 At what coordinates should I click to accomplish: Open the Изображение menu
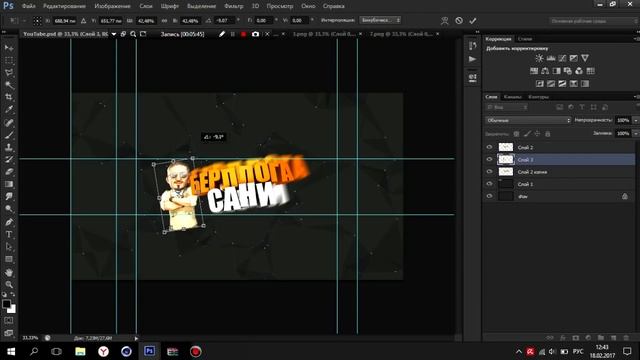point(112,6)
